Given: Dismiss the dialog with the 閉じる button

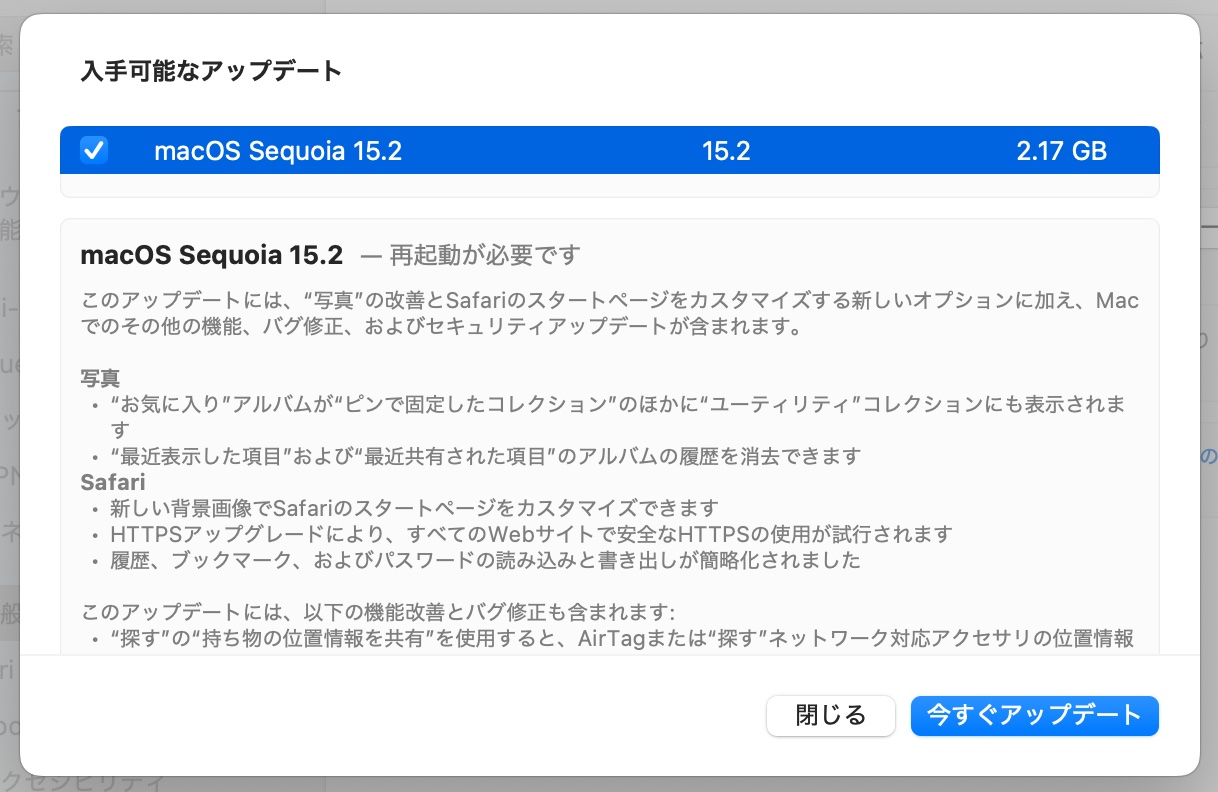Looking at the screenshot, I should coord(830,715).
